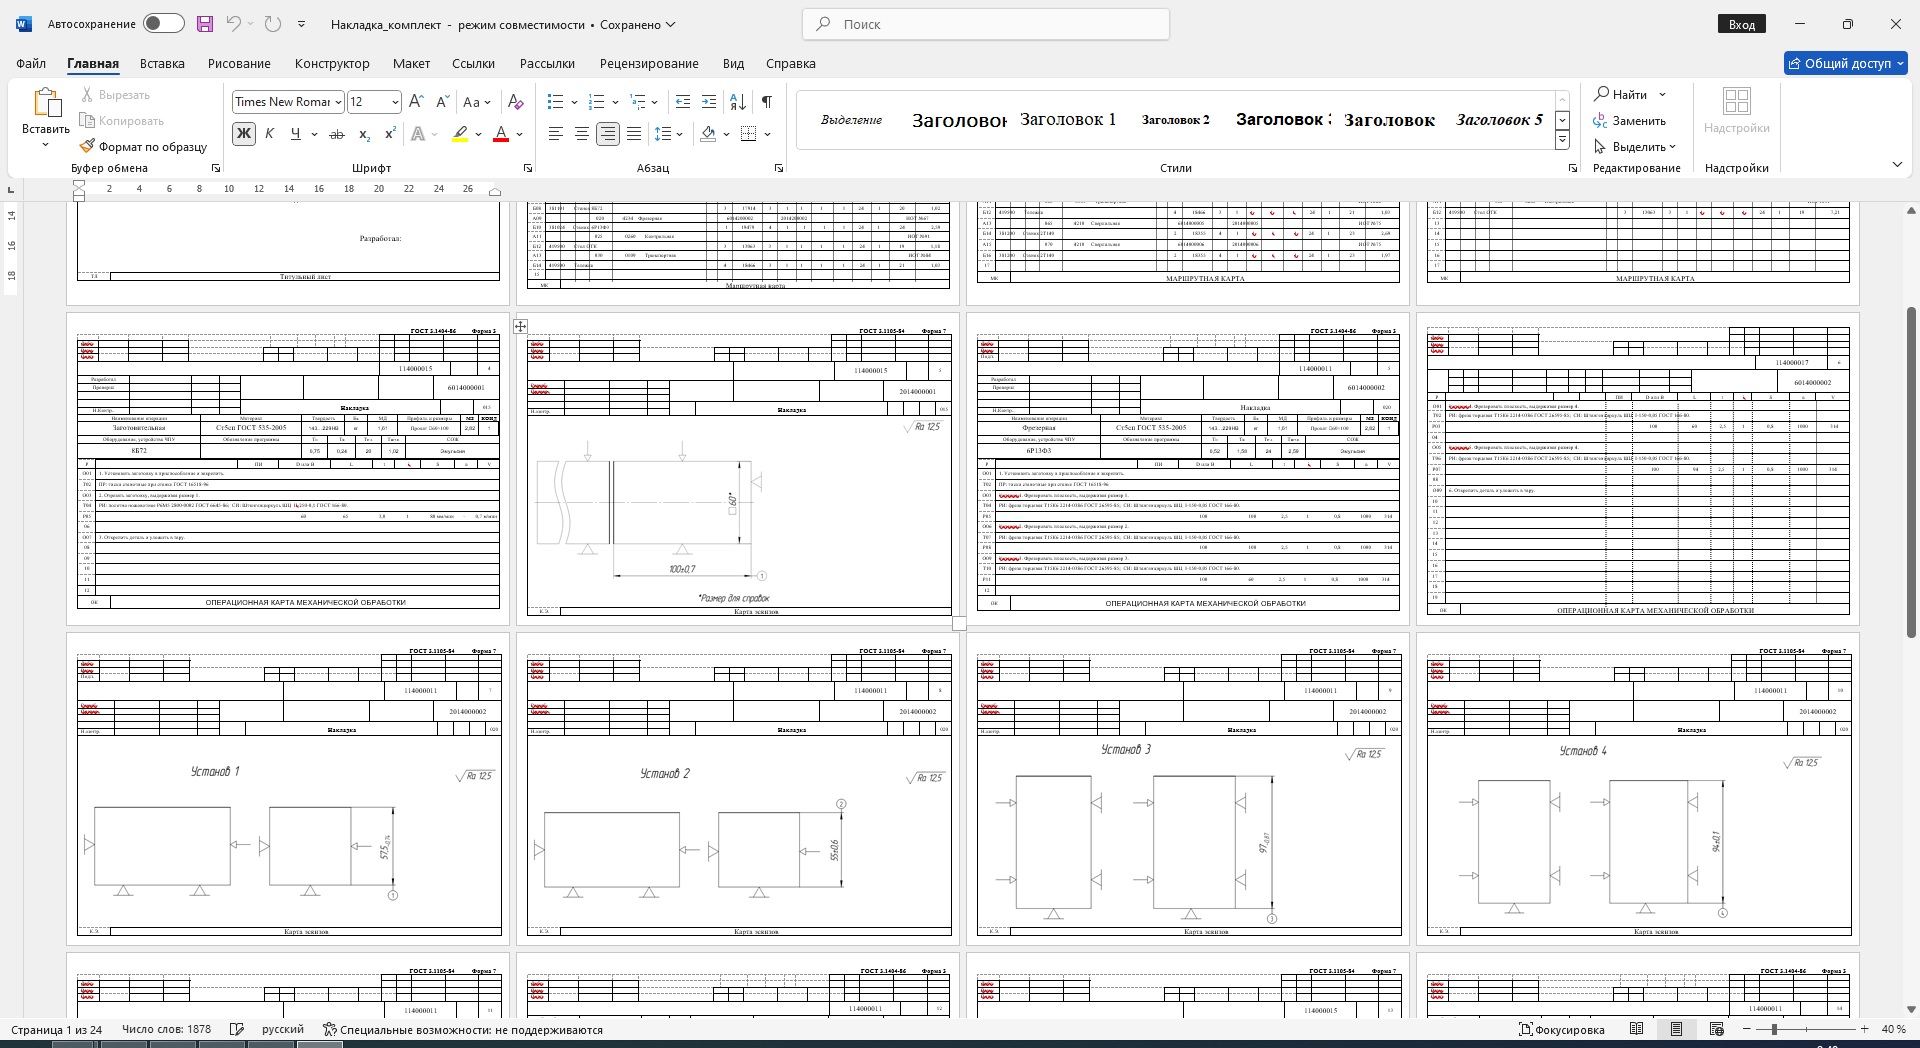The image size is (1920, 1048).
Task: Click the clear formatting icon
Action: 515,102
